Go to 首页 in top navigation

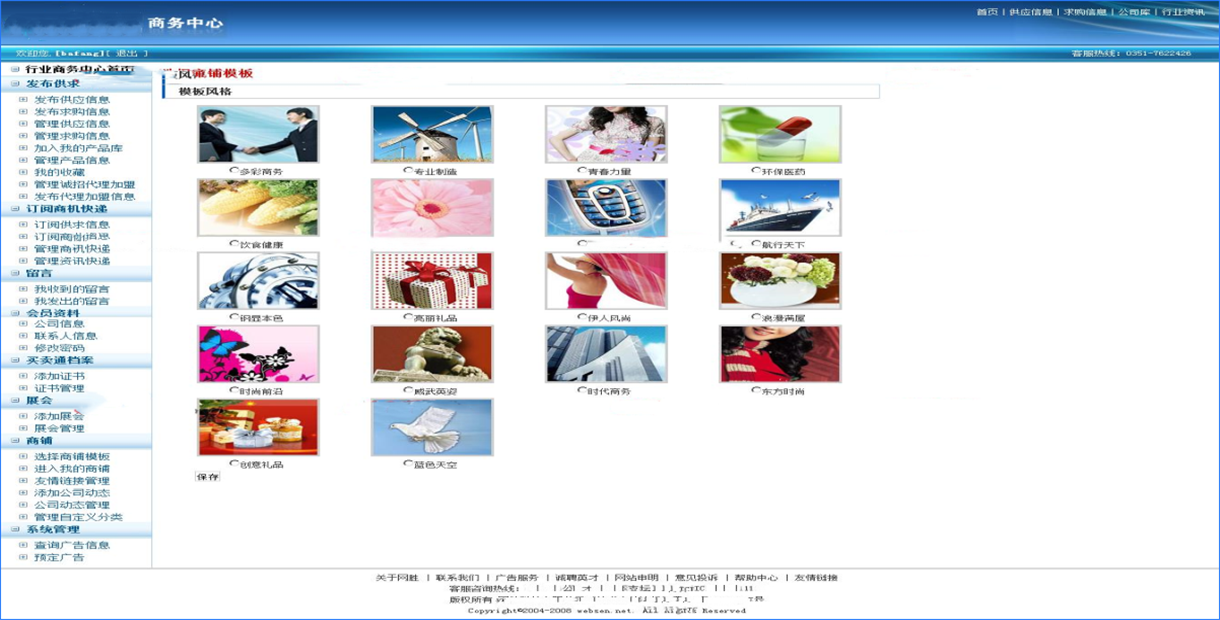(987, 12)
